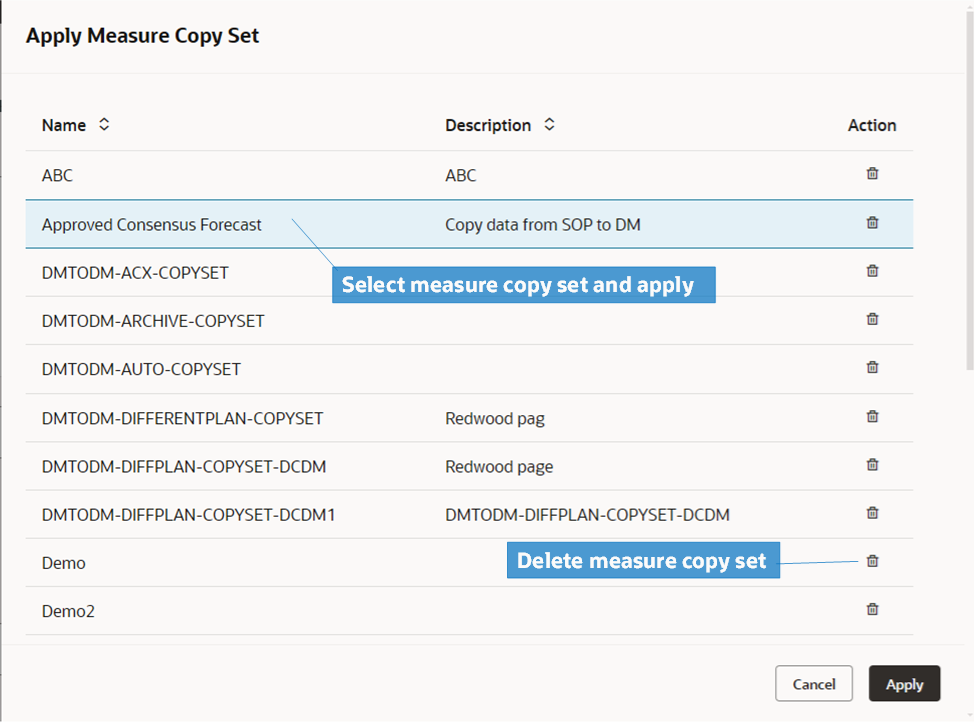Delete DMTODM-ARCHIVE-COPYSET via delete icon
This screenshot has width=975, height=724.
point(871,319)
